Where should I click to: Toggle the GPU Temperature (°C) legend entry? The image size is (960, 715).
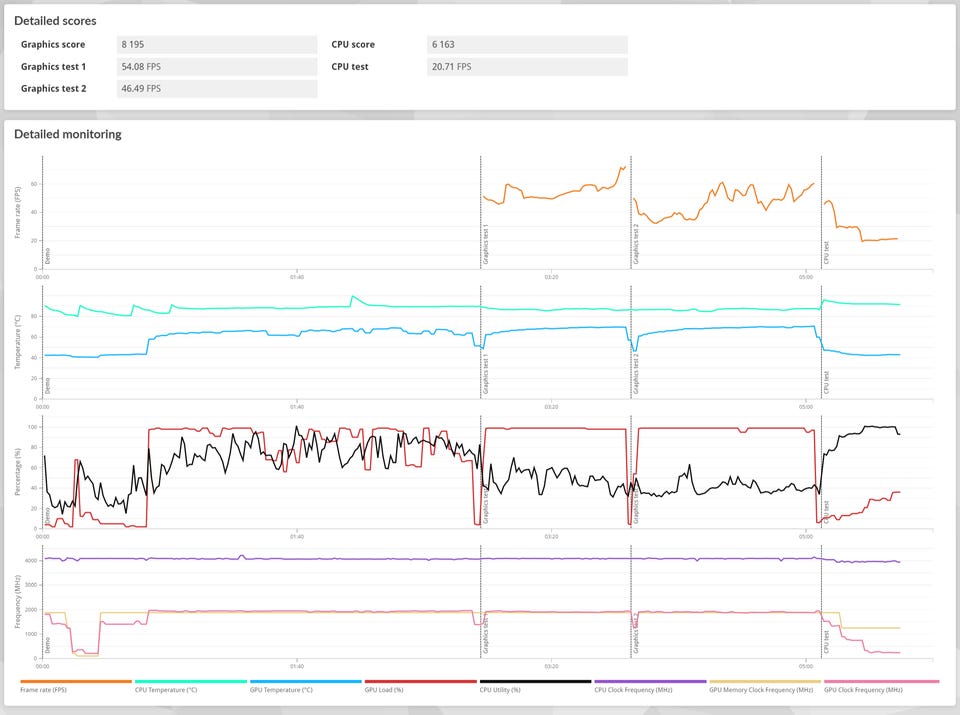[306, 686]
